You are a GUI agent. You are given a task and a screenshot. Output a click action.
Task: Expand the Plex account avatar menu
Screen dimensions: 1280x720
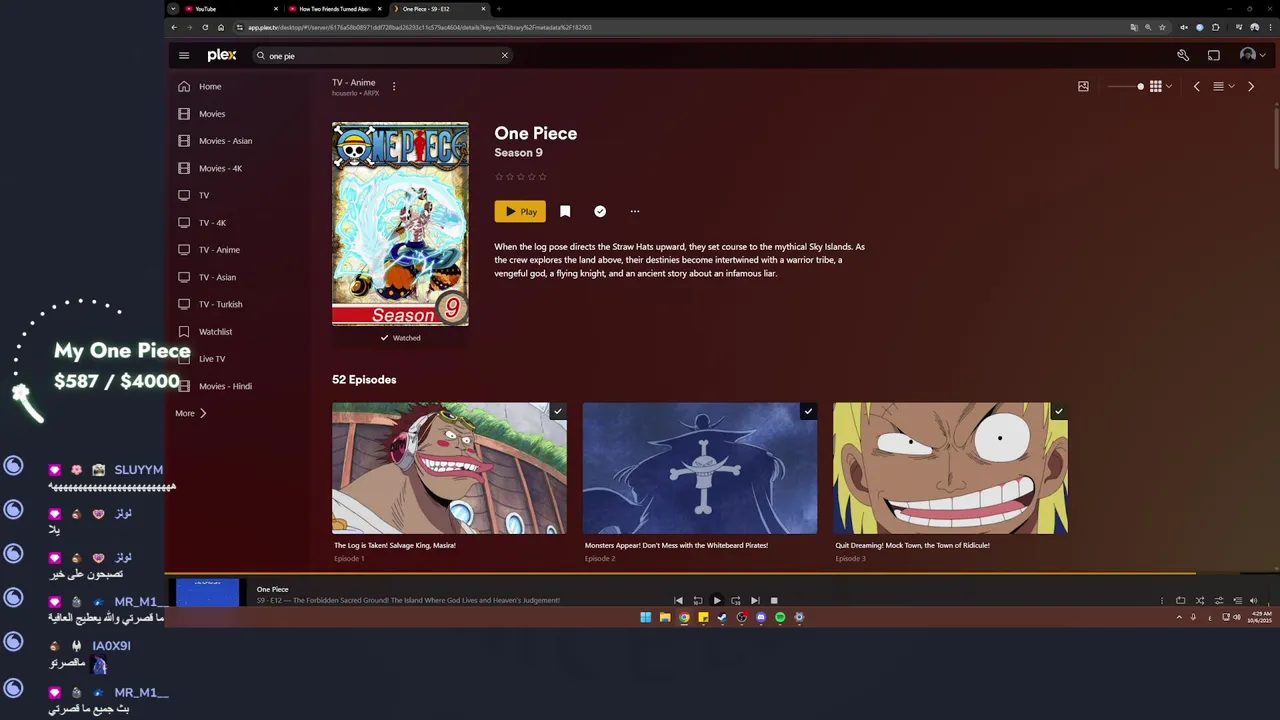coord(1252,56)
